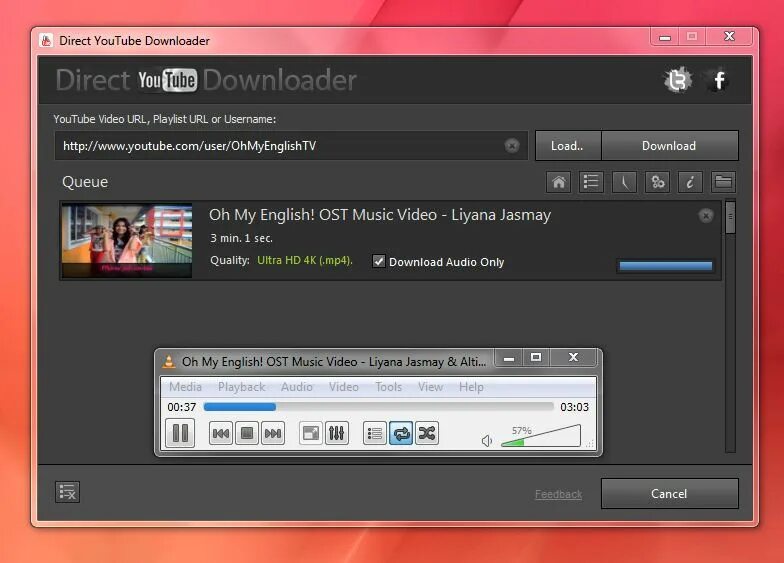Toggle fullscreen video in VLC
The height and width of the screenshot is (563, 784).
click(x=310, y=433)
